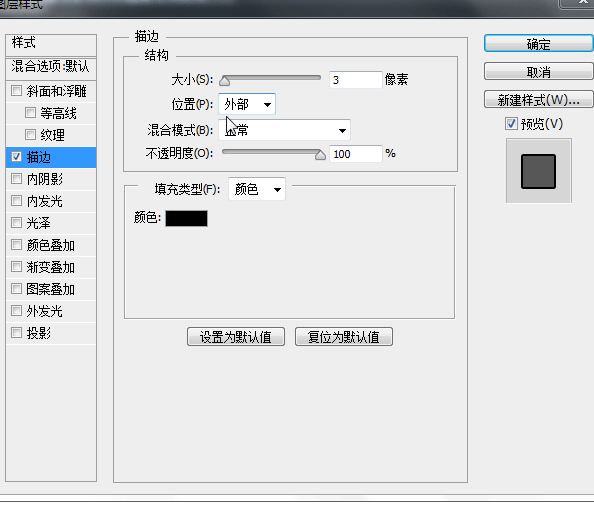Enable the 内发光 checkbox
The width and height of the screenshot is (594, 516).
pos(16,200)
